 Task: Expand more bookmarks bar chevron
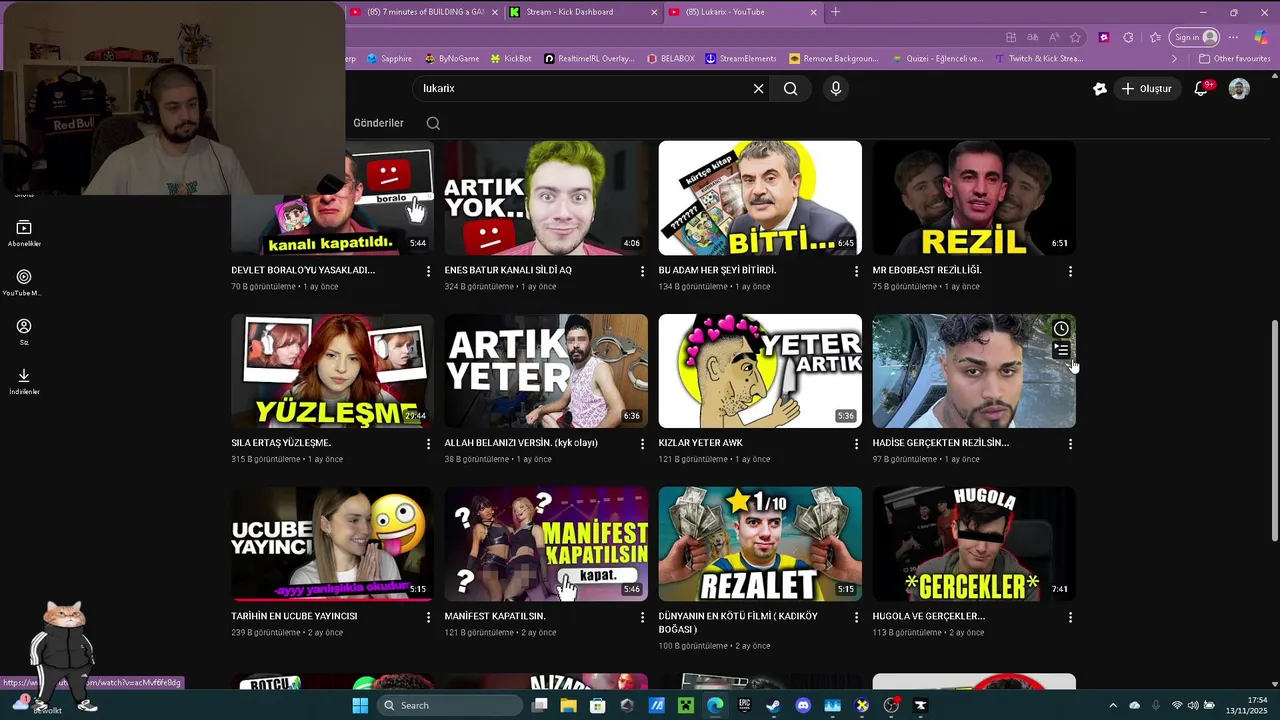point(1174,58)
